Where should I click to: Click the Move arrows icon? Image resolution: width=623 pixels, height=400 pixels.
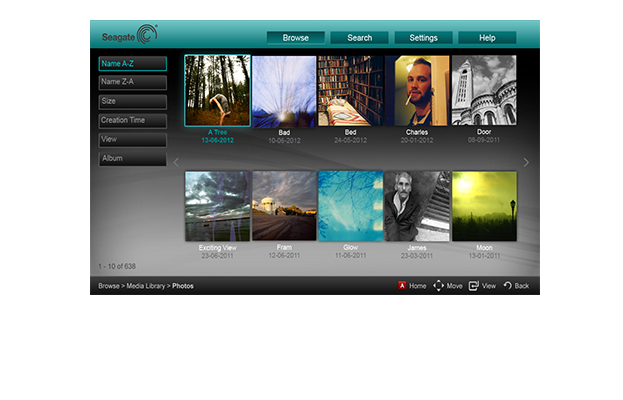(x=438, y=286)
